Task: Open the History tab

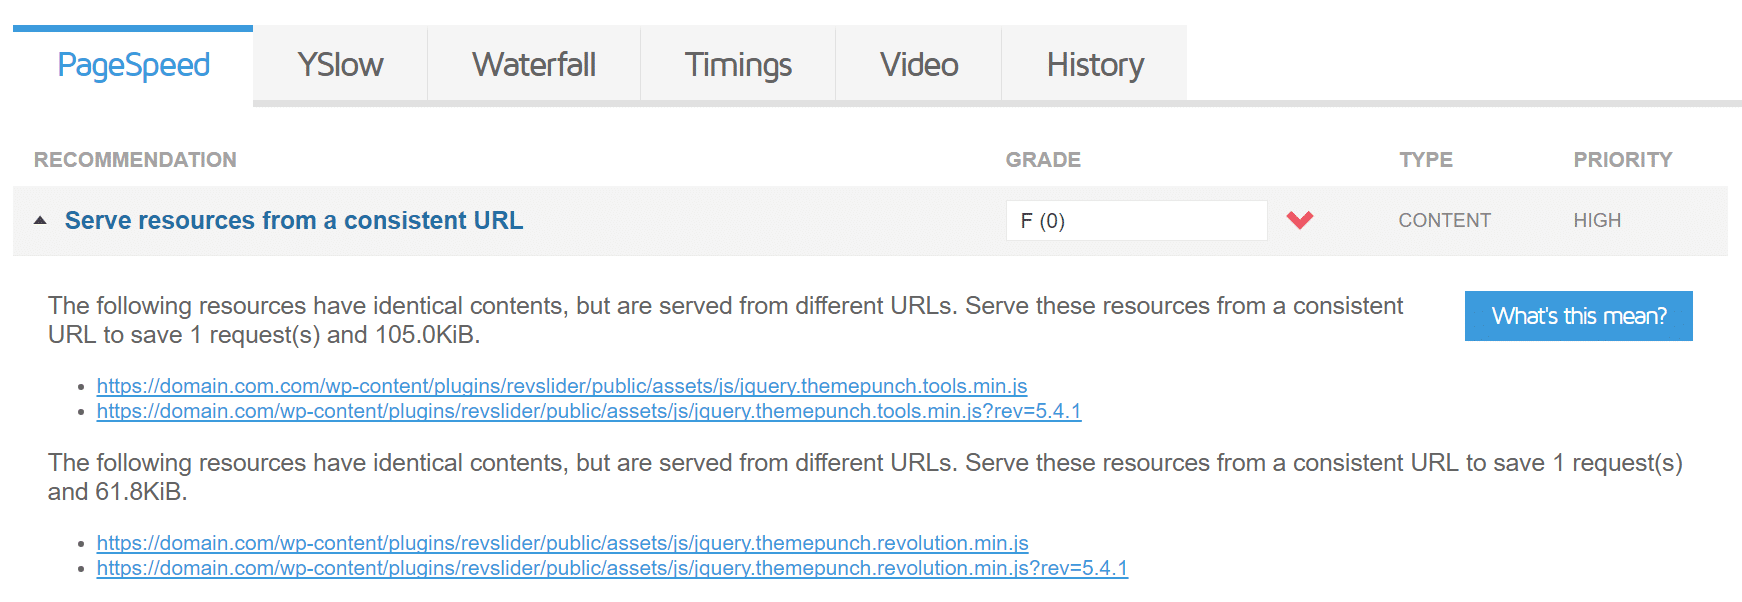Action: 1094,63
